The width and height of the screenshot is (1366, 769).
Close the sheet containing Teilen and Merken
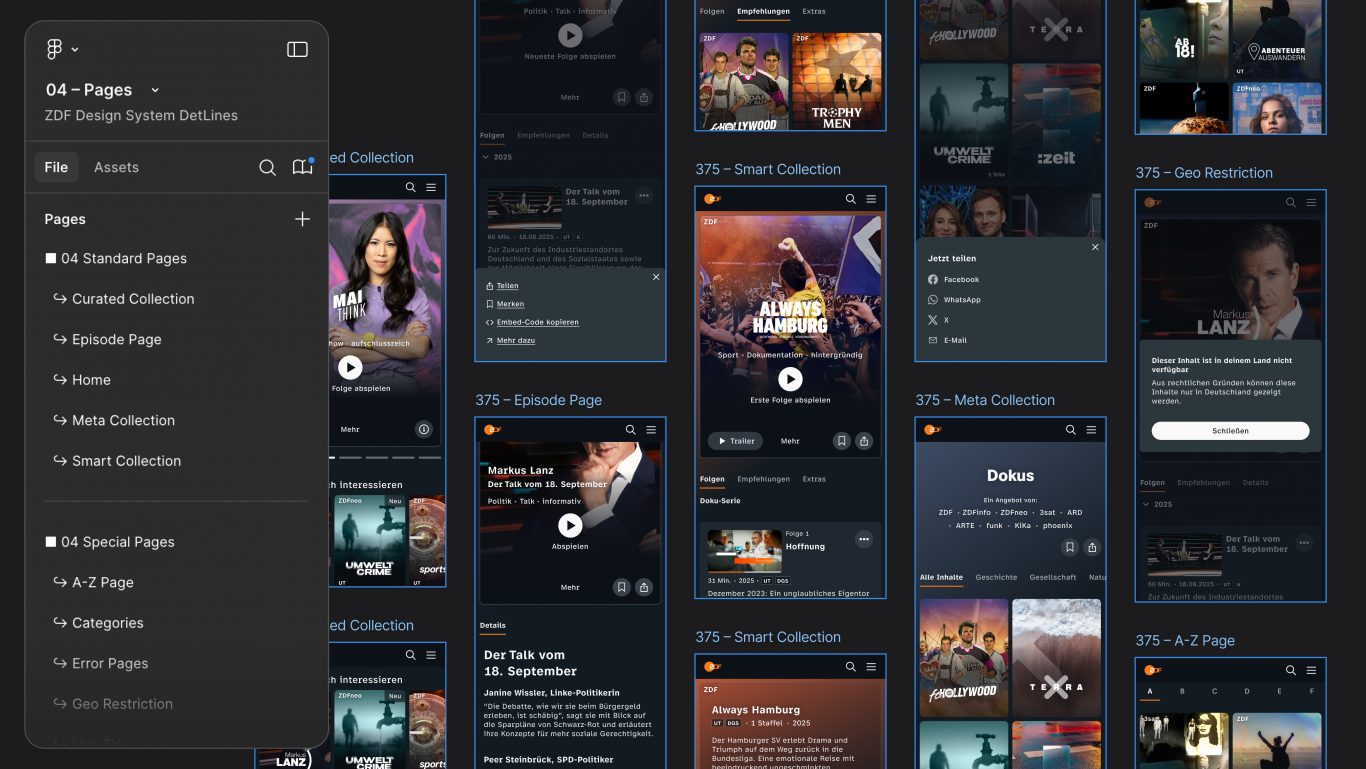pyautogui.click(x=656, y=277)
